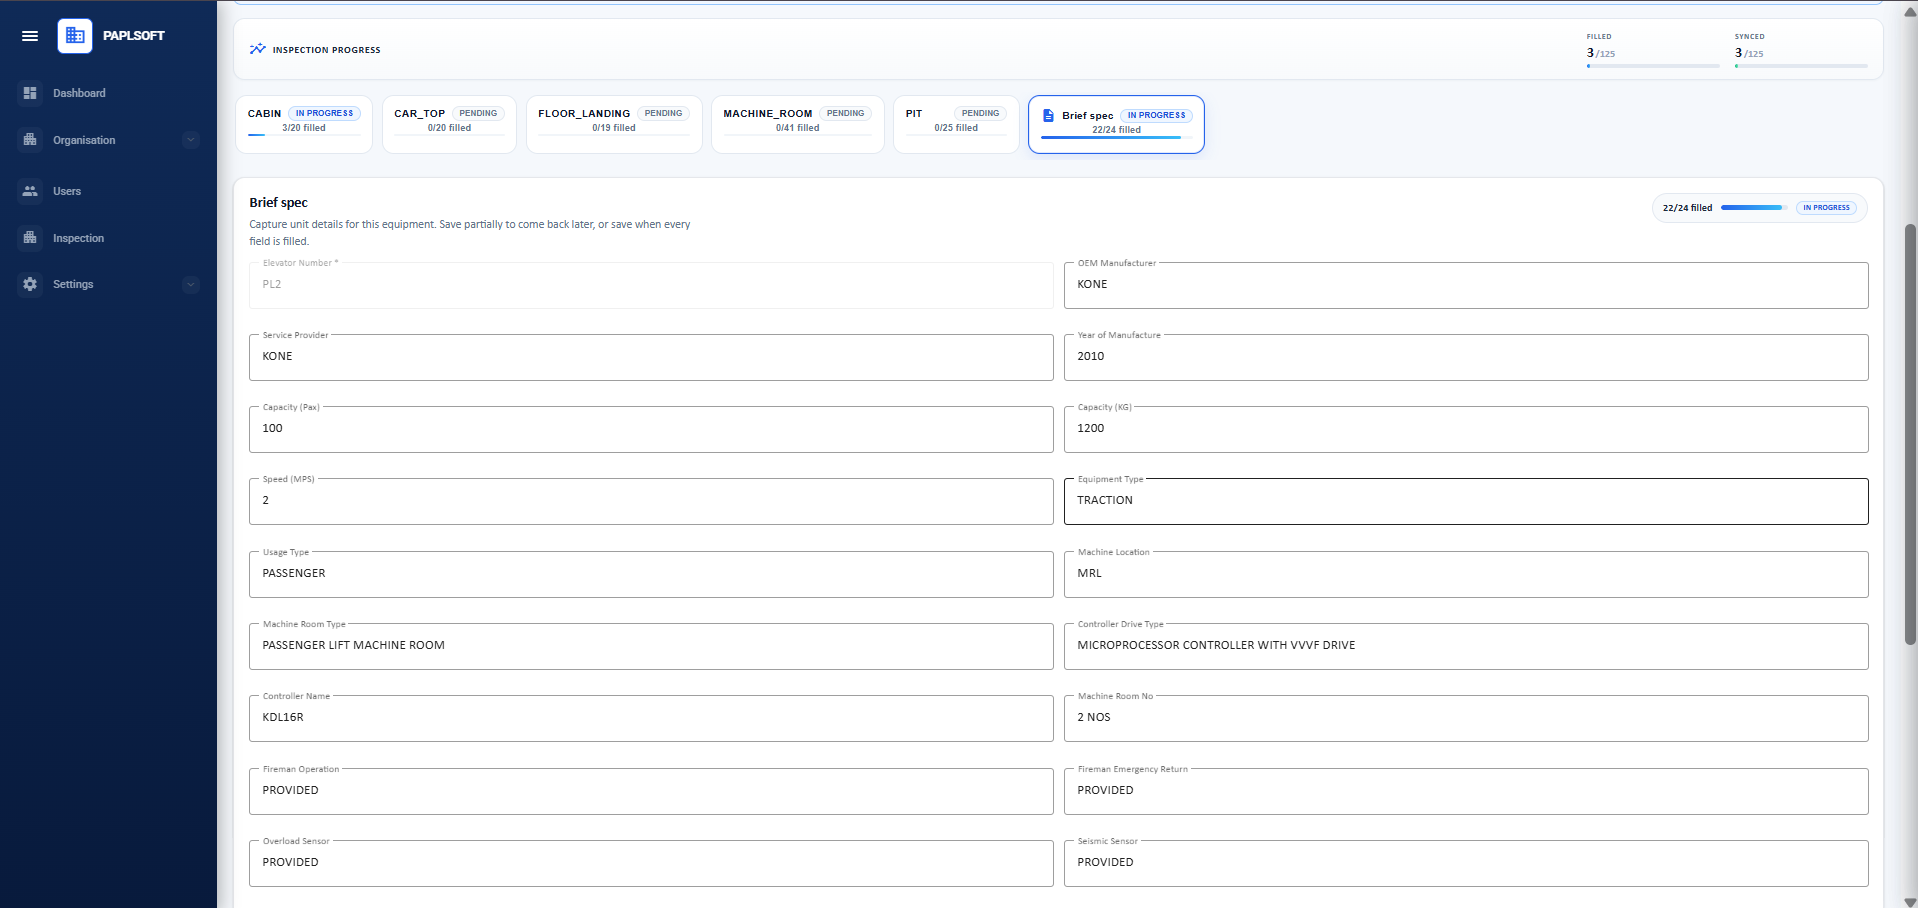Edit the Capacity (Pax) field
Screen dimensions: 1918x908
pyautogui.click(x=651, y=429)
